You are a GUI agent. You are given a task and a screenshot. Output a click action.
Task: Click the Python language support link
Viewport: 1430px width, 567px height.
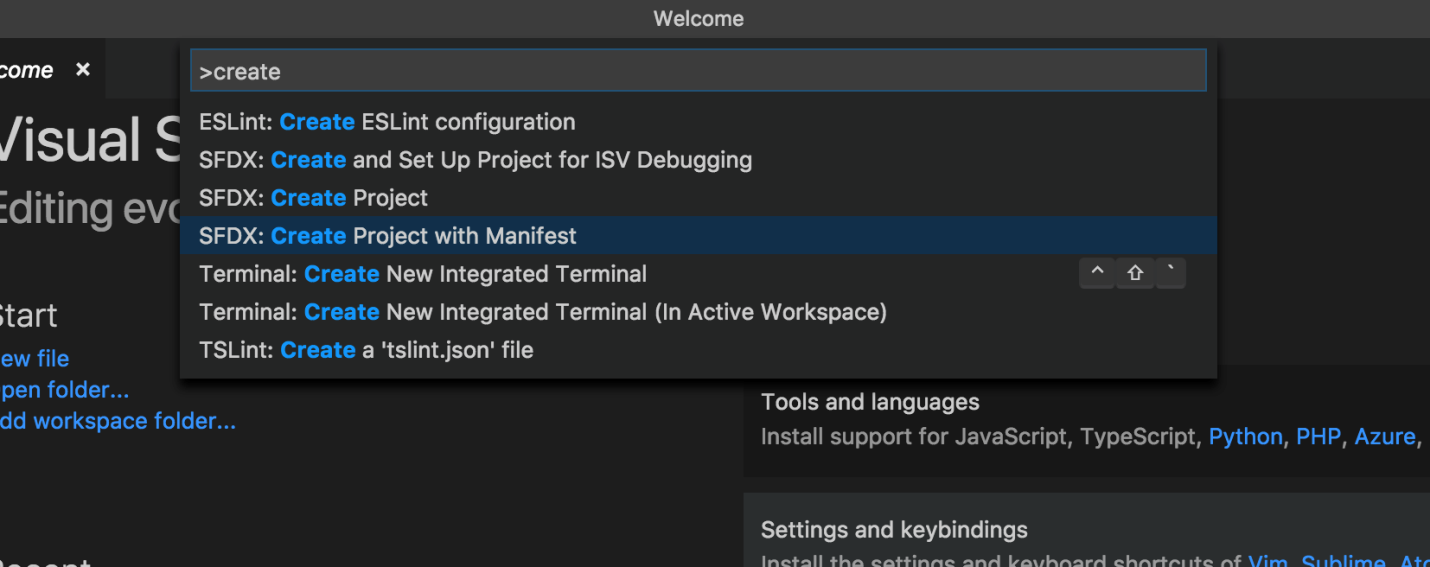[1245, 437]
